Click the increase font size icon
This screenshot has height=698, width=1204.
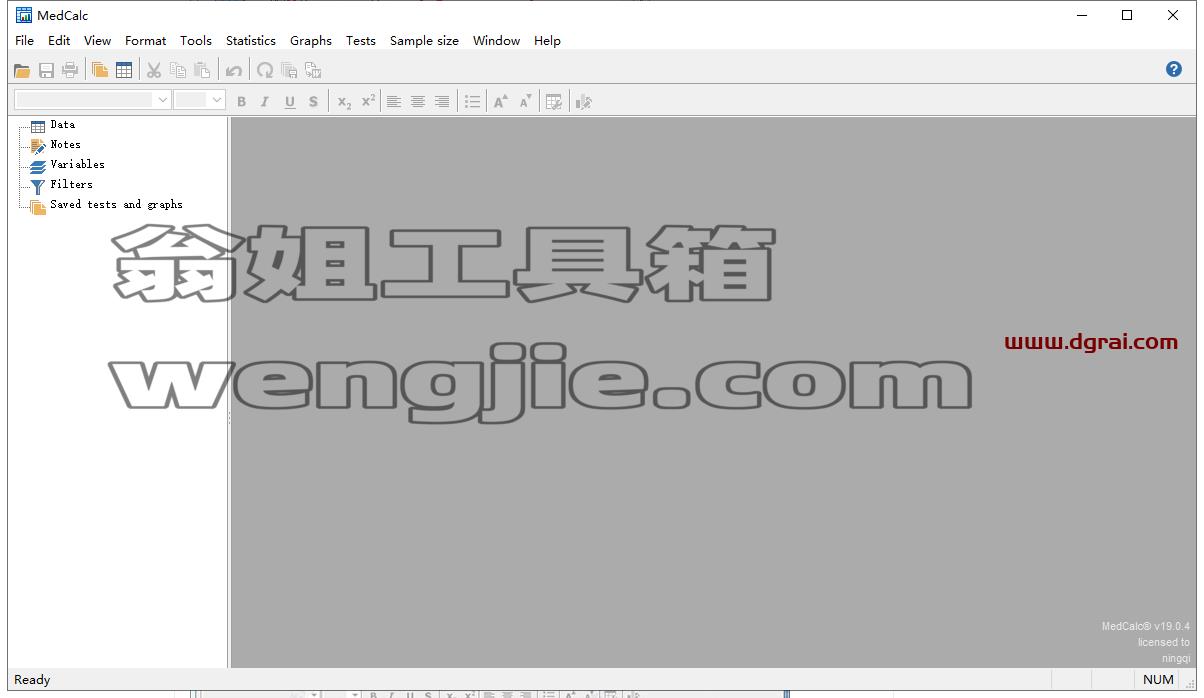click(501, 101)
